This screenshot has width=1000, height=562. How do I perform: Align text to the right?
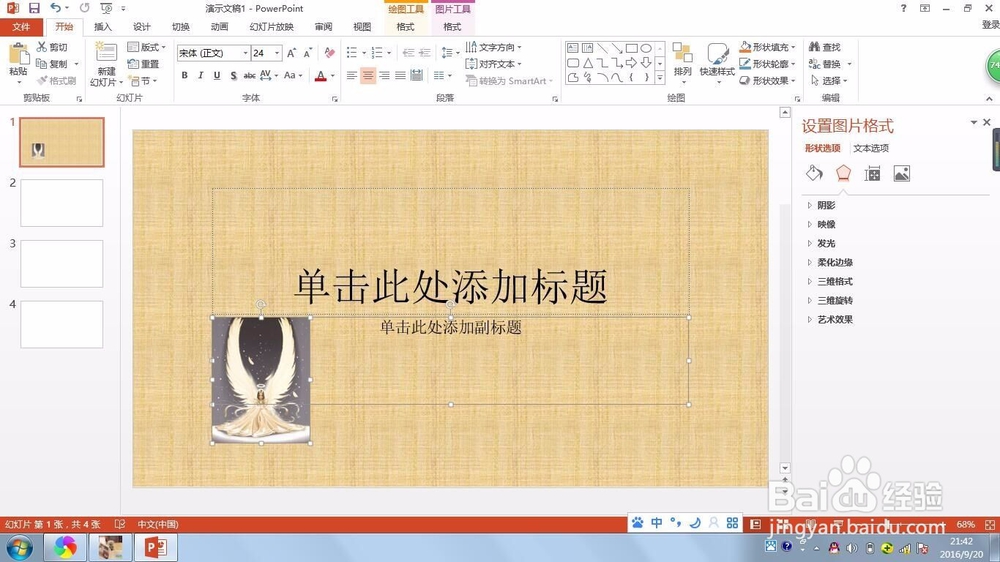384,75
